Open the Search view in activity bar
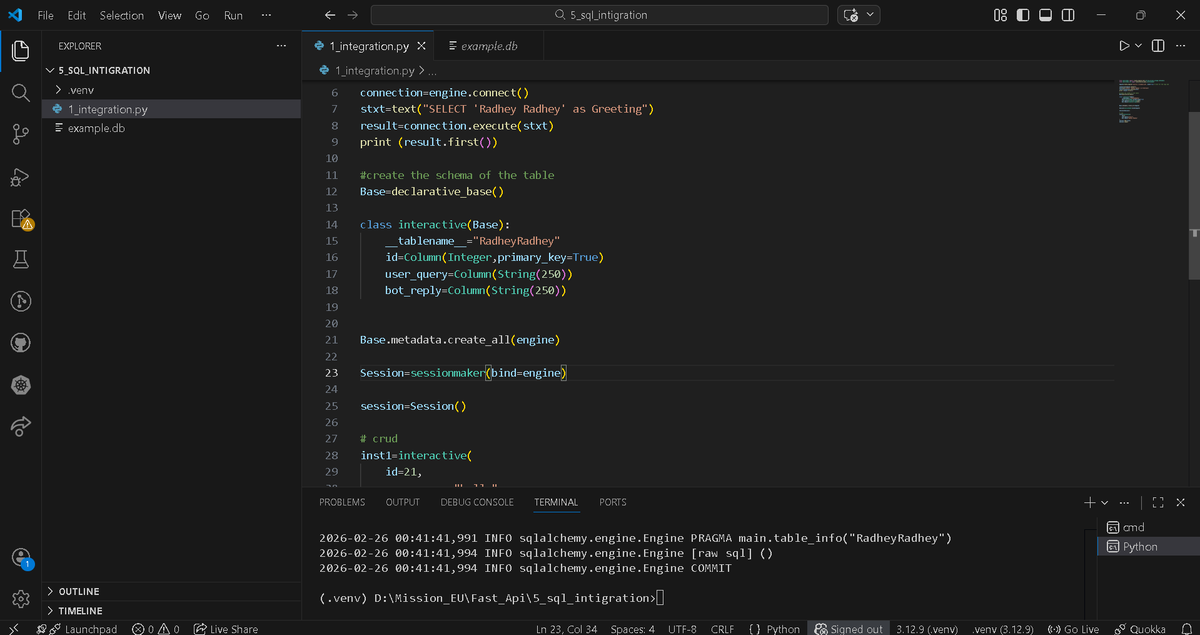This screenshot has height=635, width=1200. (x=20, y=92)
